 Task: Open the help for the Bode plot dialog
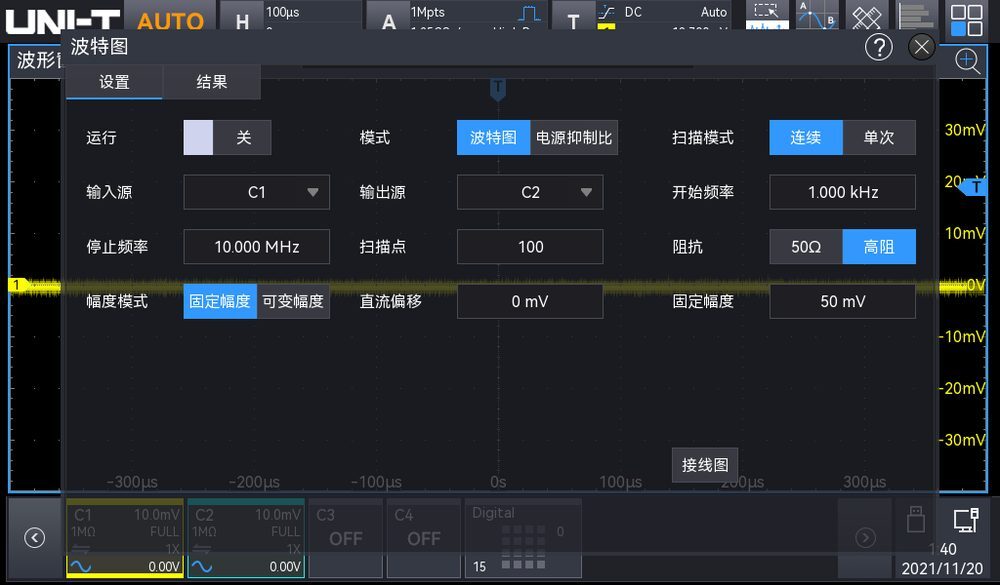[878, 47]
